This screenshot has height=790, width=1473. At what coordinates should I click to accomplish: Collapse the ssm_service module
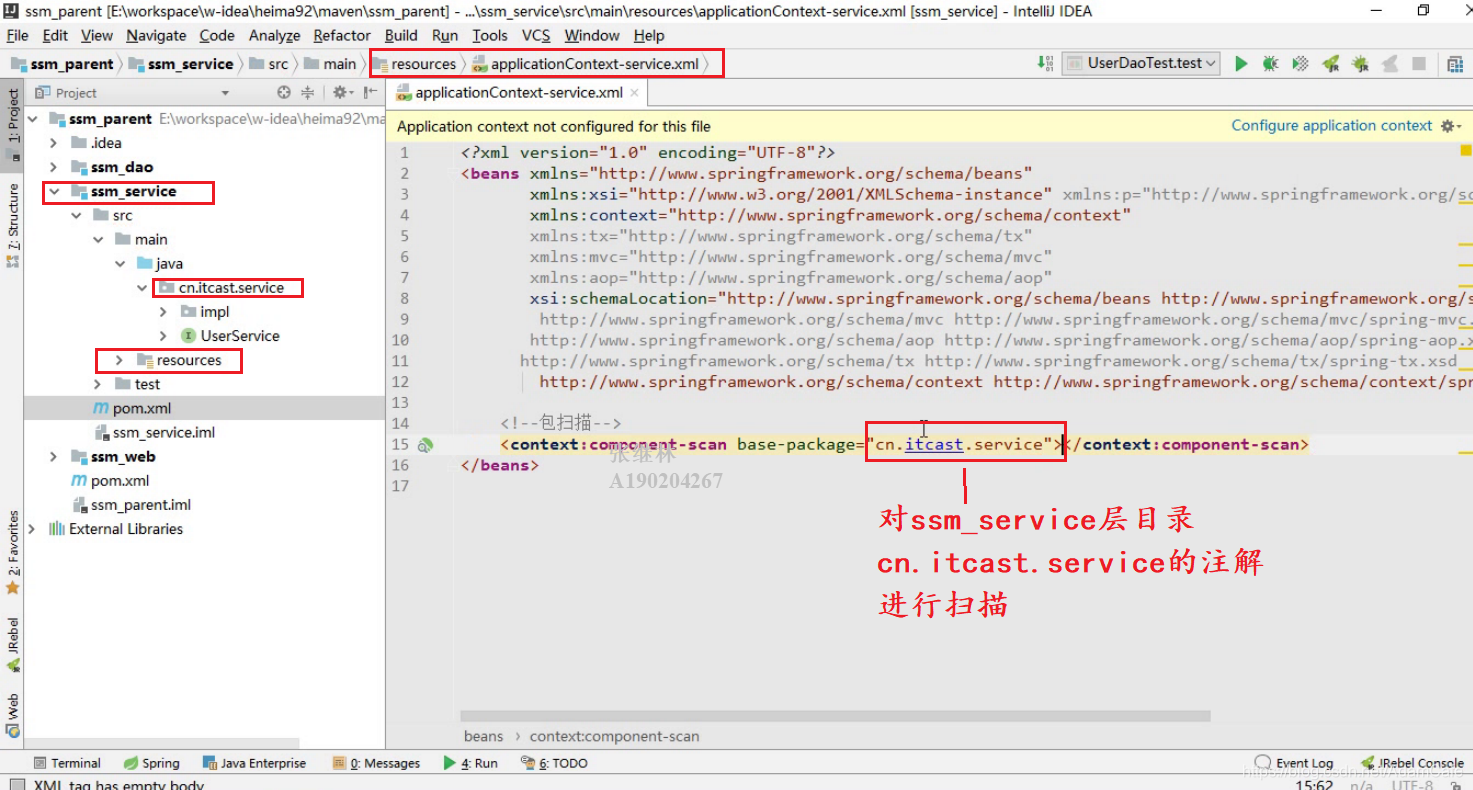click(x=54, y=191)
